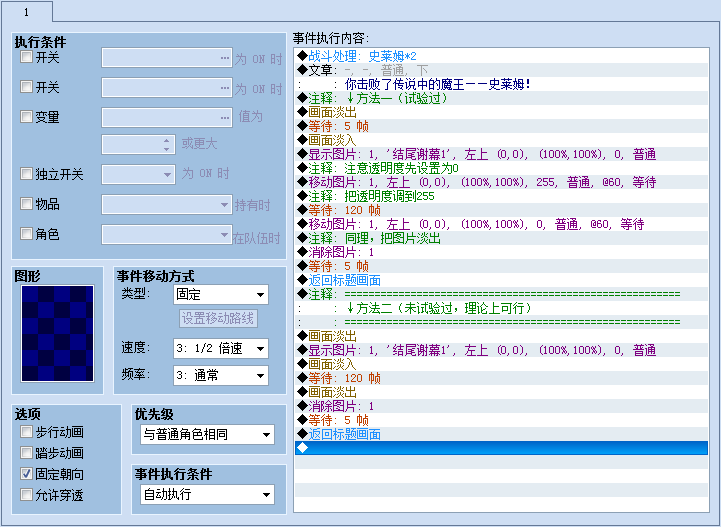Screen dimensions: 721x527
Task: Open the 频率 dropdown showing 通常
Action: tap(221, 375)
